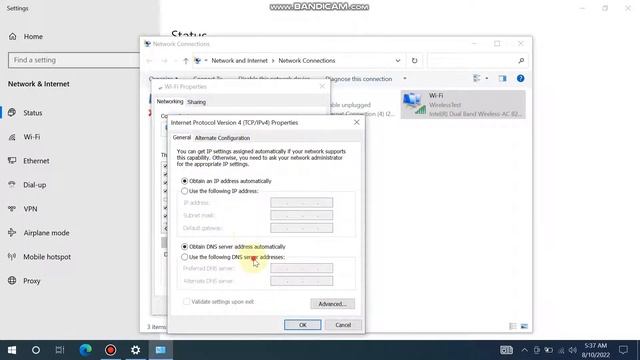The height and width of the screenshot is (360, 640).
Task: Click the Subnet mask input field
Action: pos(301,215)
